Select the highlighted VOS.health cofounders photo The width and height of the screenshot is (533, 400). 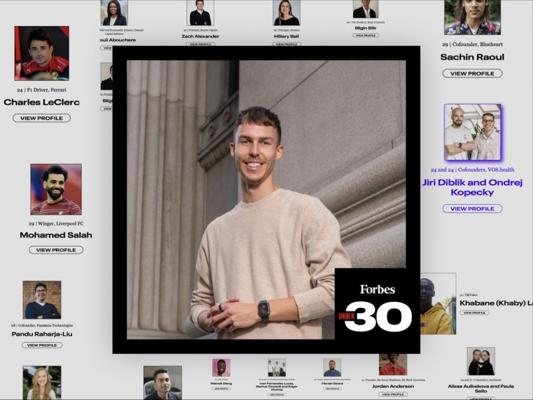click(472, 132)
